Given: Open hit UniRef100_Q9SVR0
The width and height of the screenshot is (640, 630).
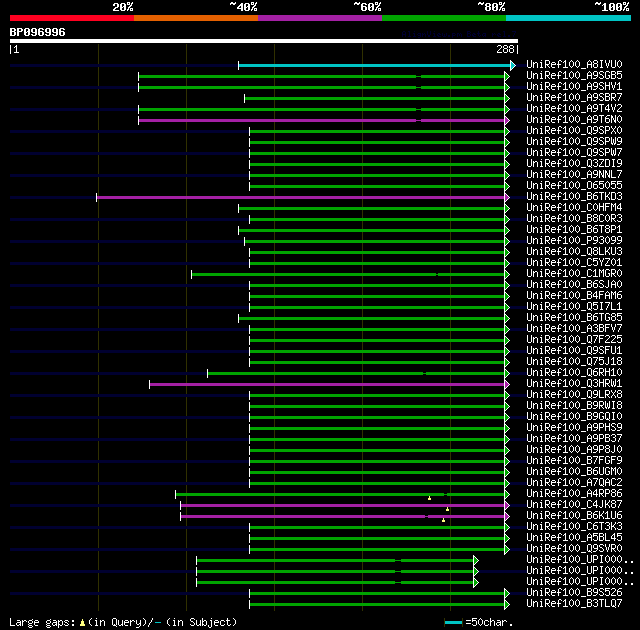Looking at the screenshot, I should [x=574, y=549].
